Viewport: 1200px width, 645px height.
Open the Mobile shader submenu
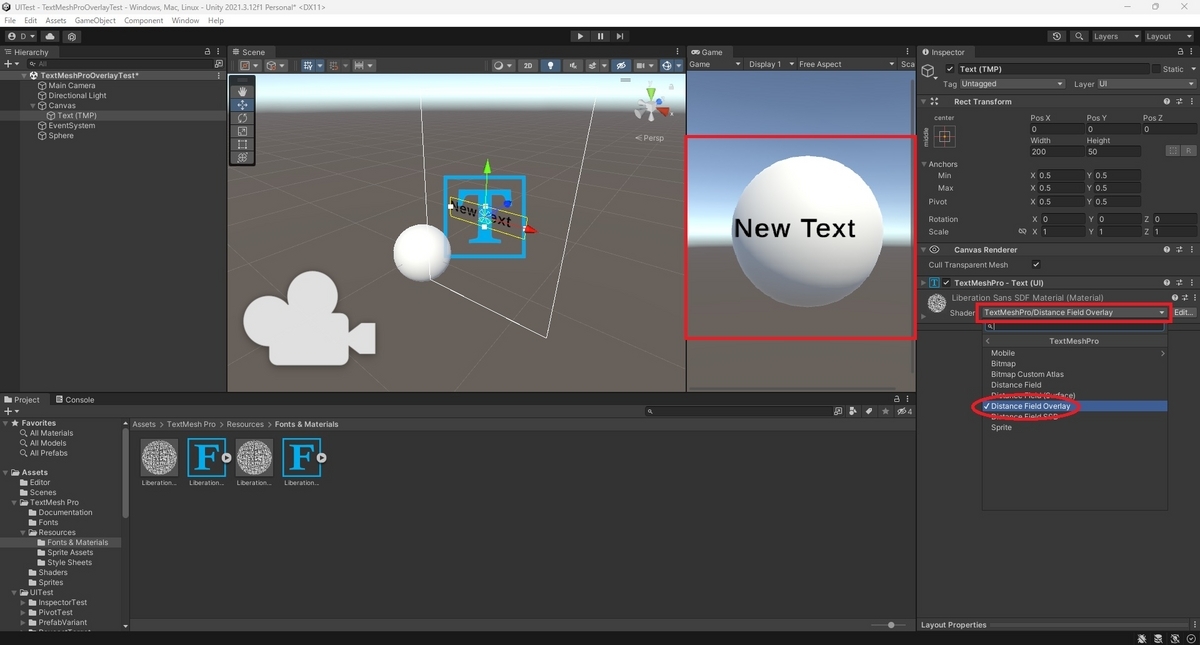[x=1075, y=353]
